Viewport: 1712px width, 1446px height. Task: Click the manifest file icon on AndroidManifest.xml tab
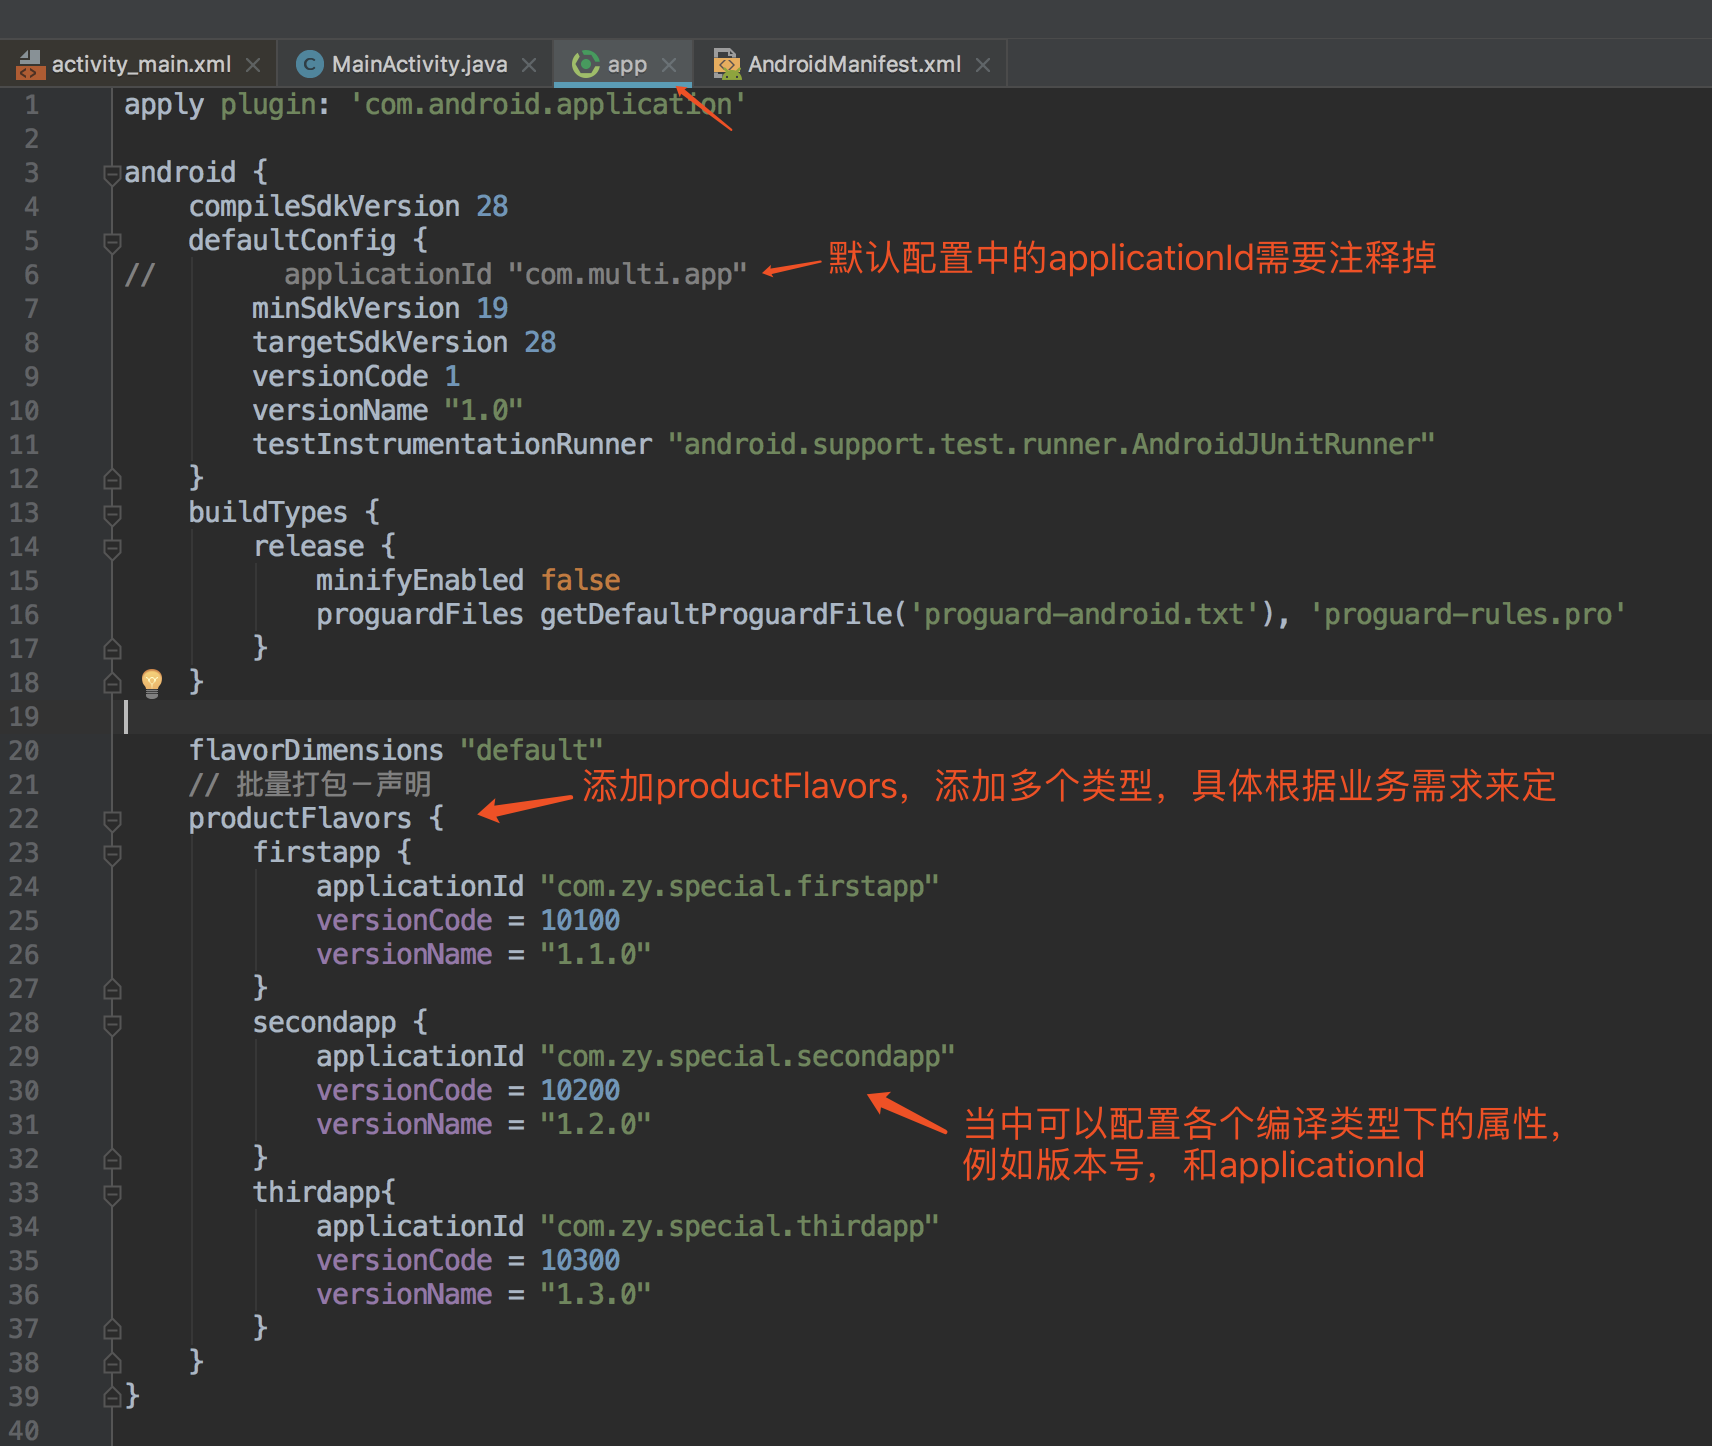click(x=726, y=65)
